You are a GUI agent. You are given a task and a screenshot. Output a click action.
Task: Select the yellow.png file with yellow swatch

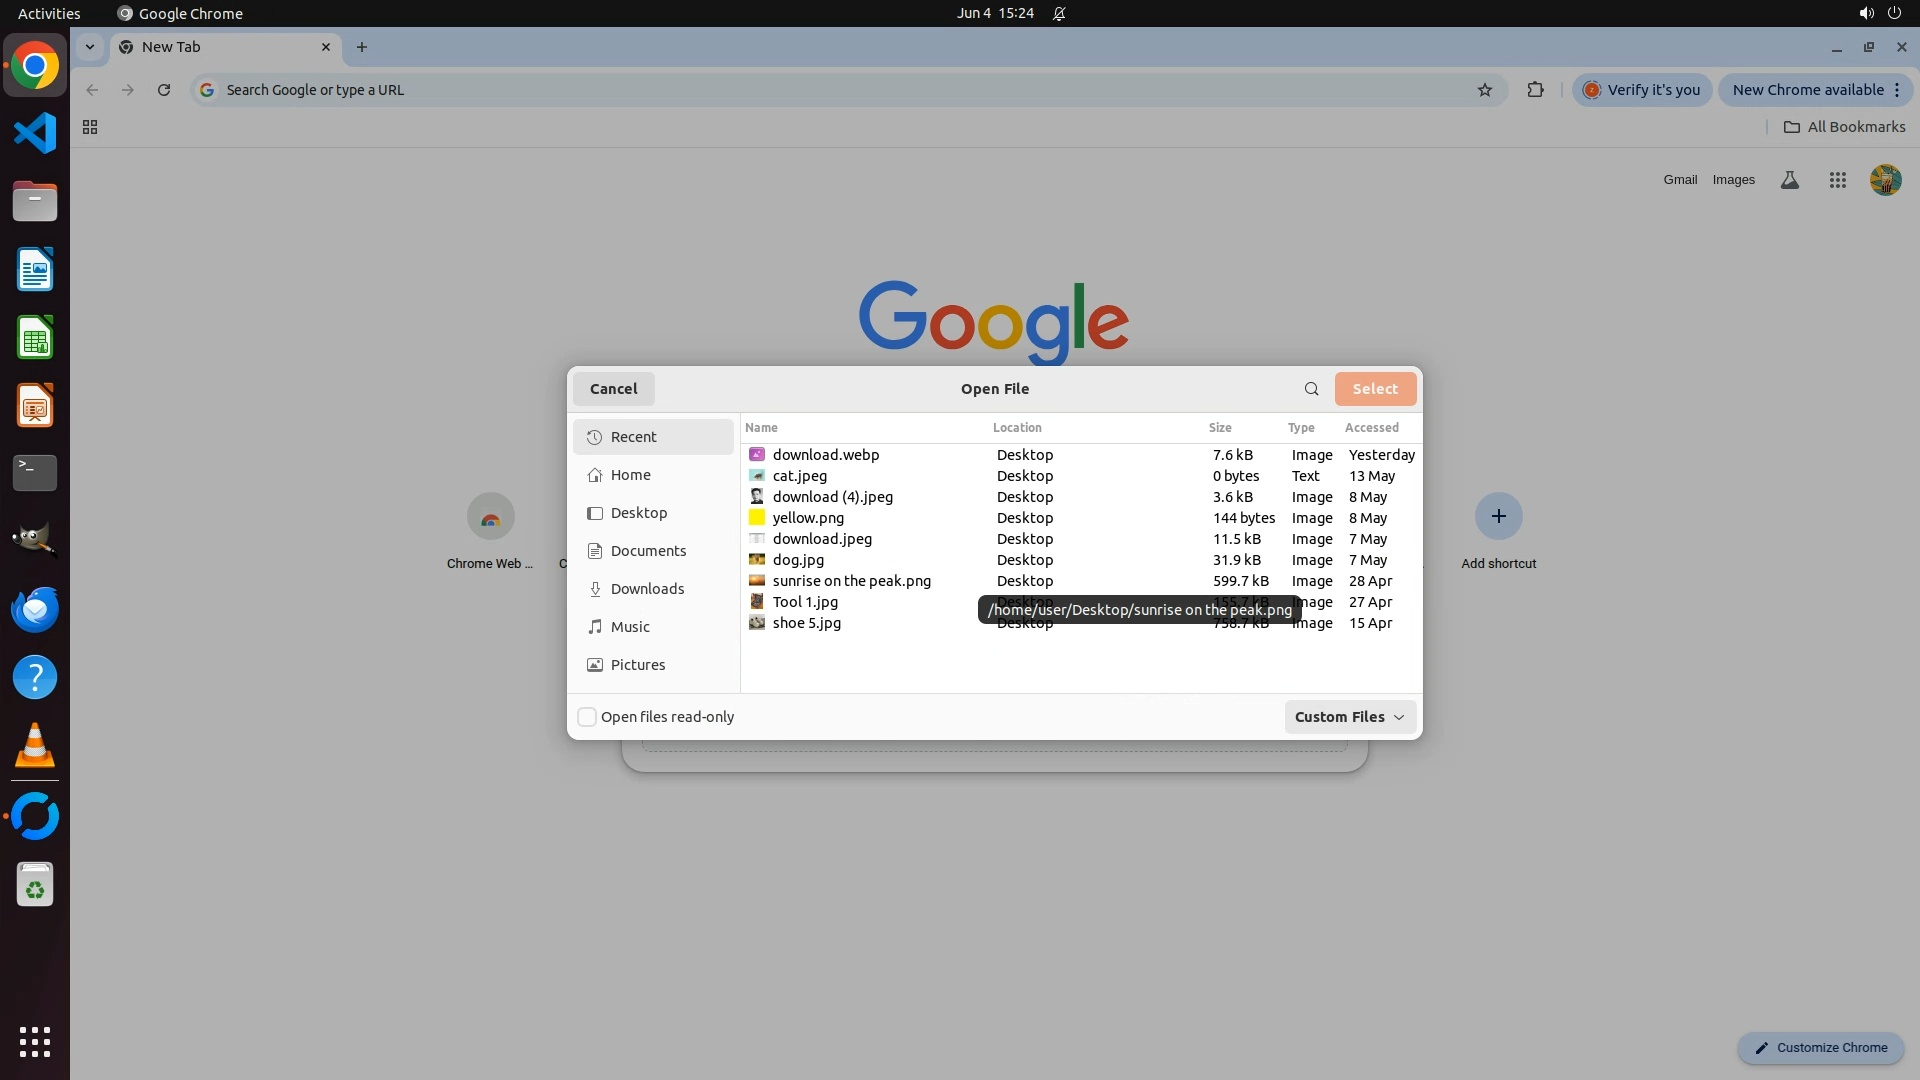[808, 518]
